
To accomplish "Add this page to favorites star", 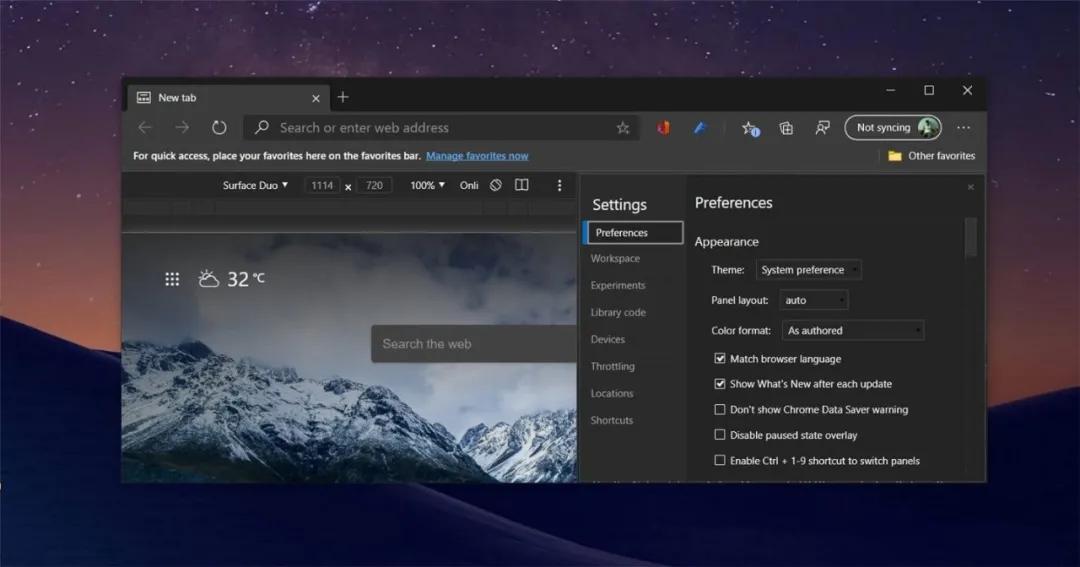I will (623, 128).
